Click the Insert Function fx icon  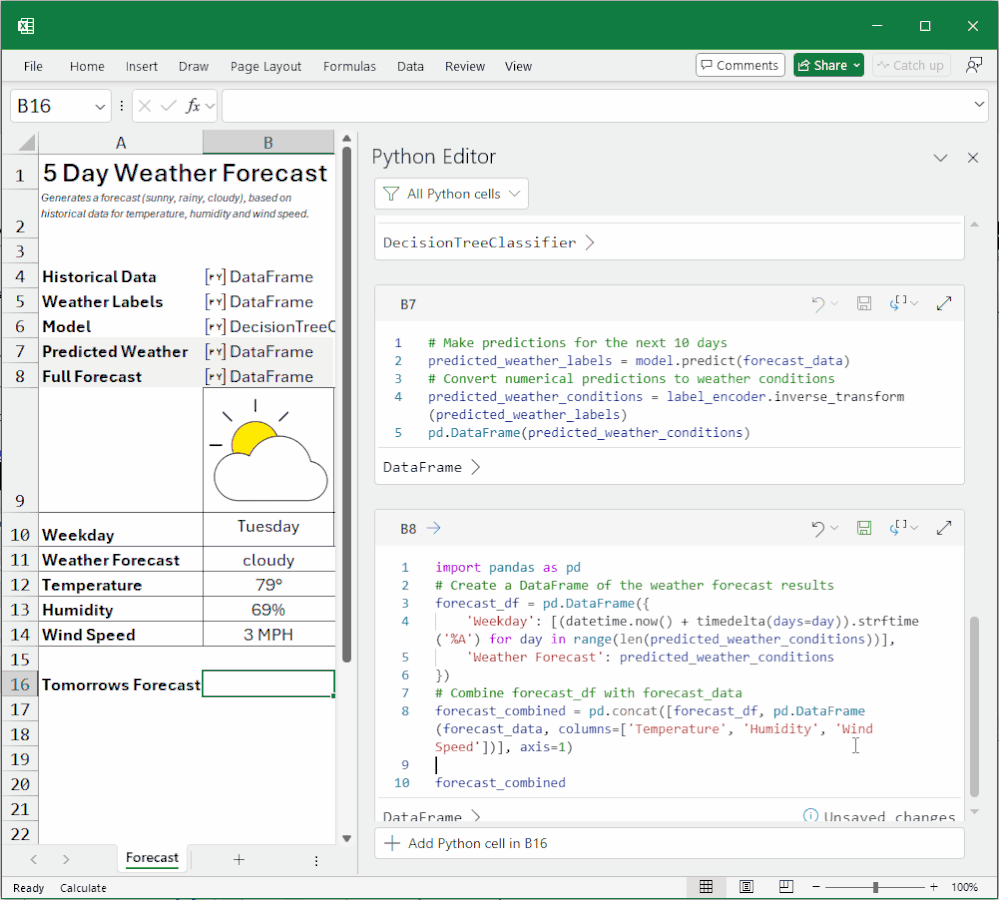click(193, 106)
